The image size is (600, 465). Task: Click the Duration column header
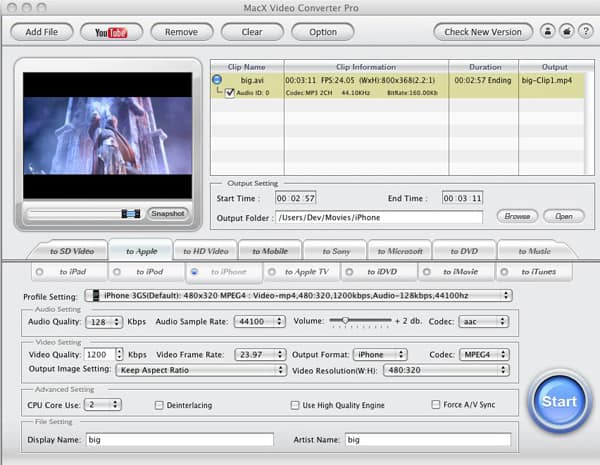485,67
